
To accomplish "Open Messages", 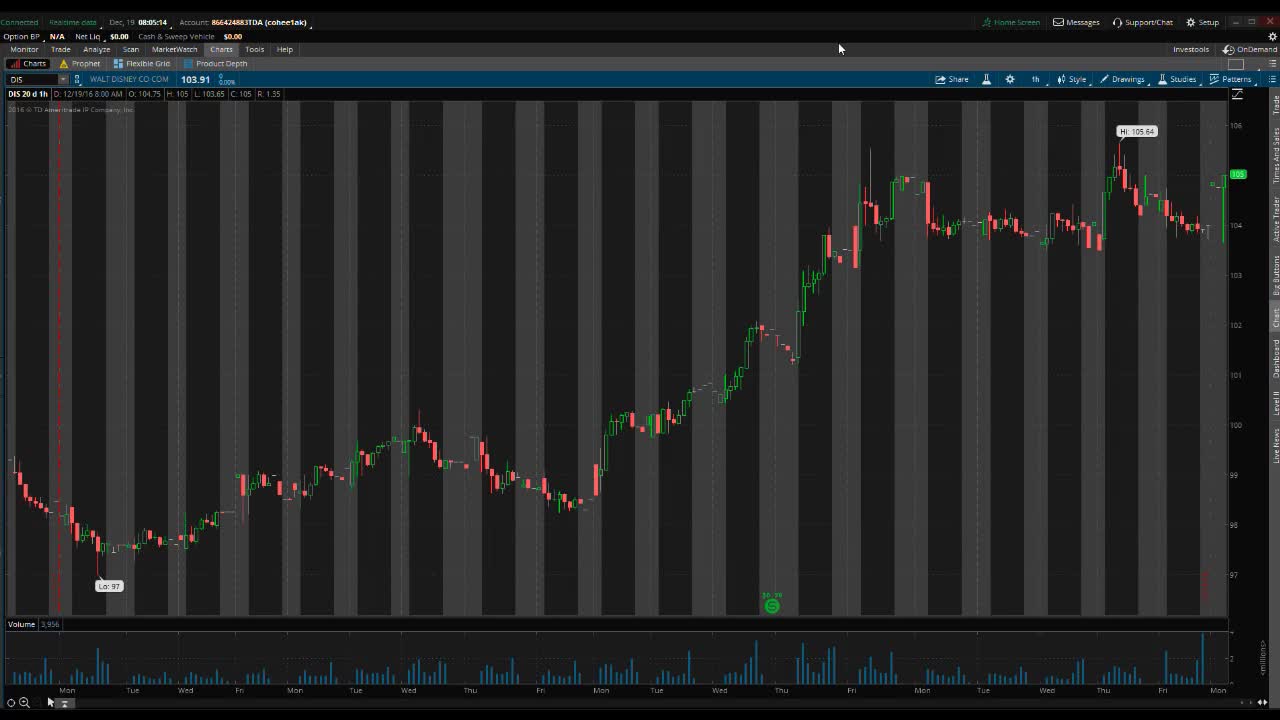I will coord(1076,22).
